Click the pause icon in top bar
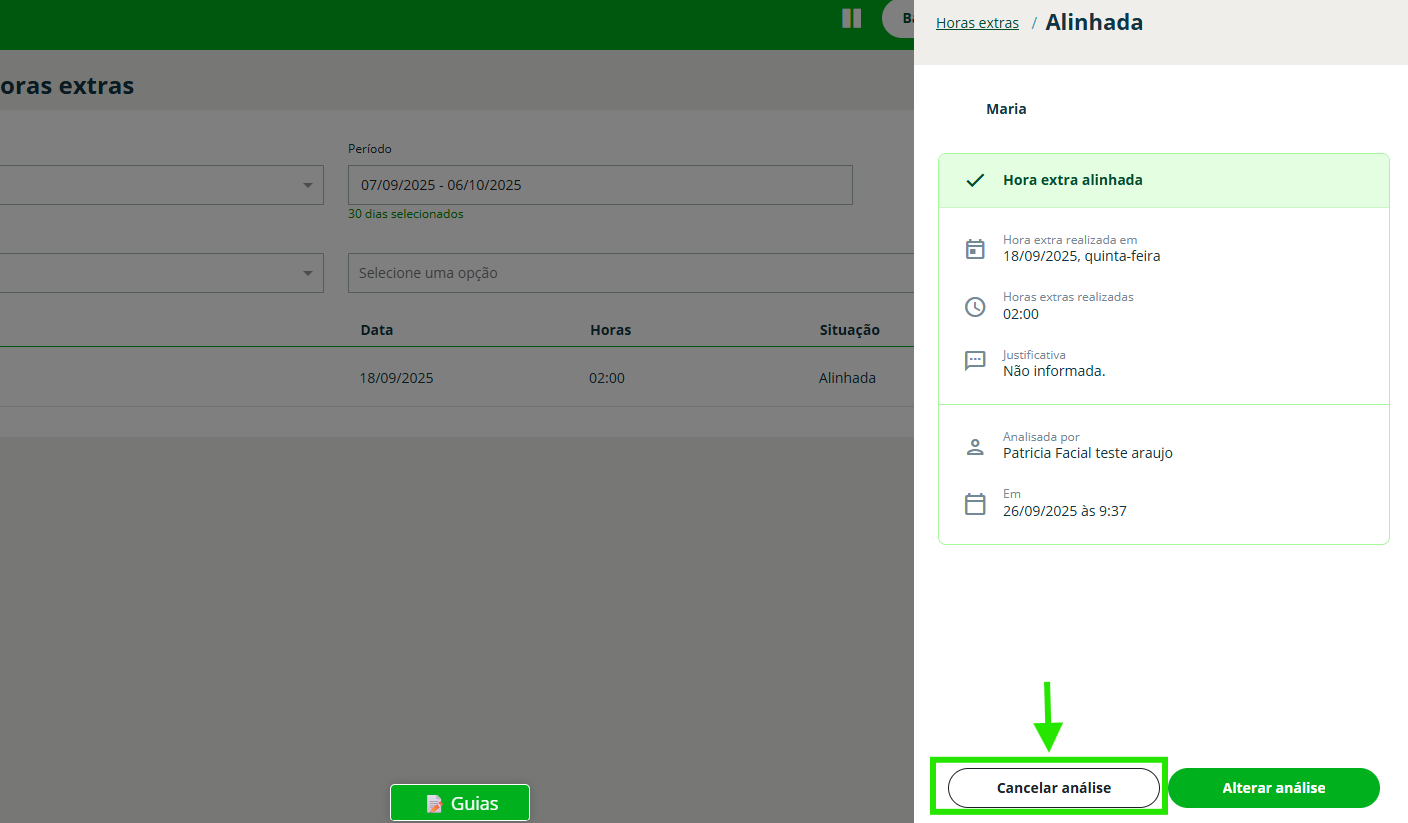The width and height of the screenshot is (1408, 823). click(x=851, y=18)
